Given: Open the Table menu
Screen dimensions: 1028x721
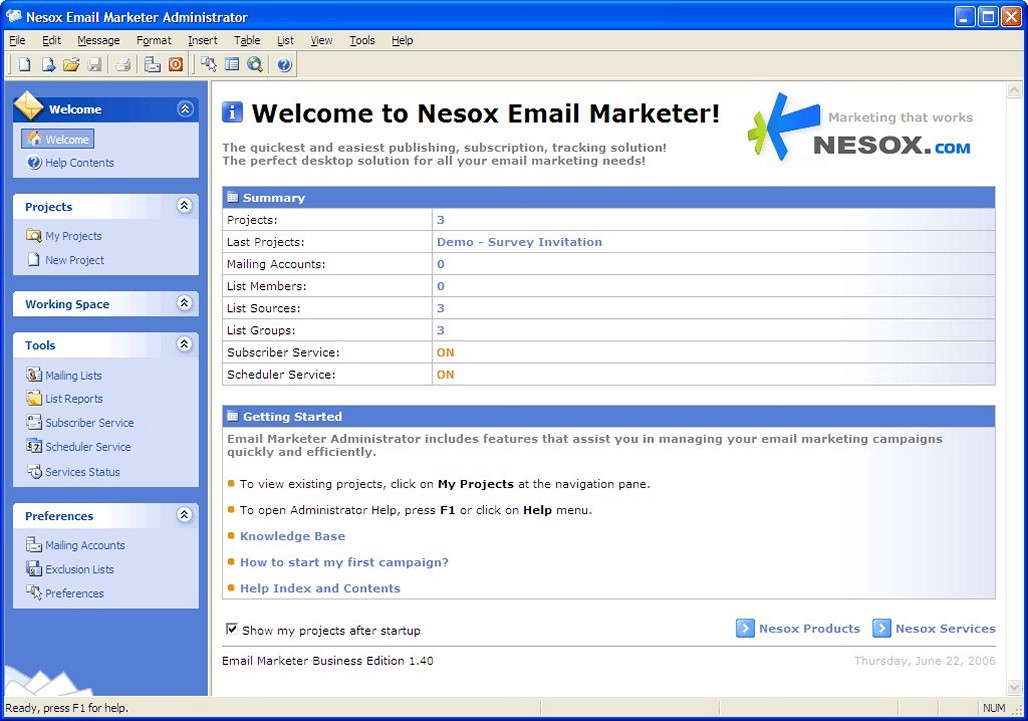Looking at the screenshot, I should pos(247,40).
